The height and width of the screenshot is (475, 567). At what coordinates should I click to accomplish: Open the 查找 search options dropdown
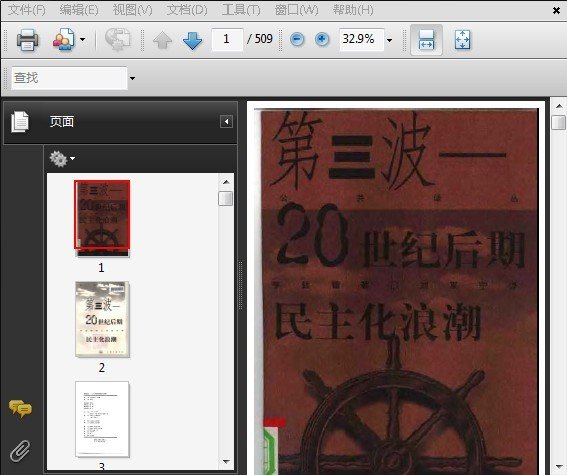(132, 78)
